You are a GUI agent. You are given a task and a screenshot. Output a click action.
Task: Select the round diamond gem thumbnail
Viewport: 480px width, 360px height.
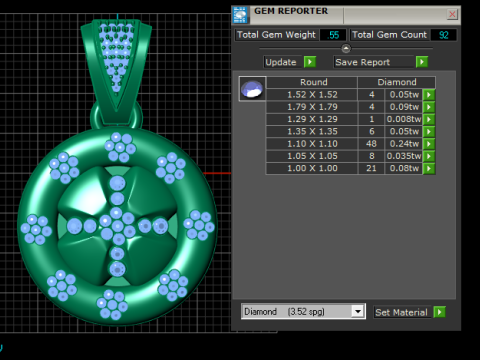pos(252,89)
